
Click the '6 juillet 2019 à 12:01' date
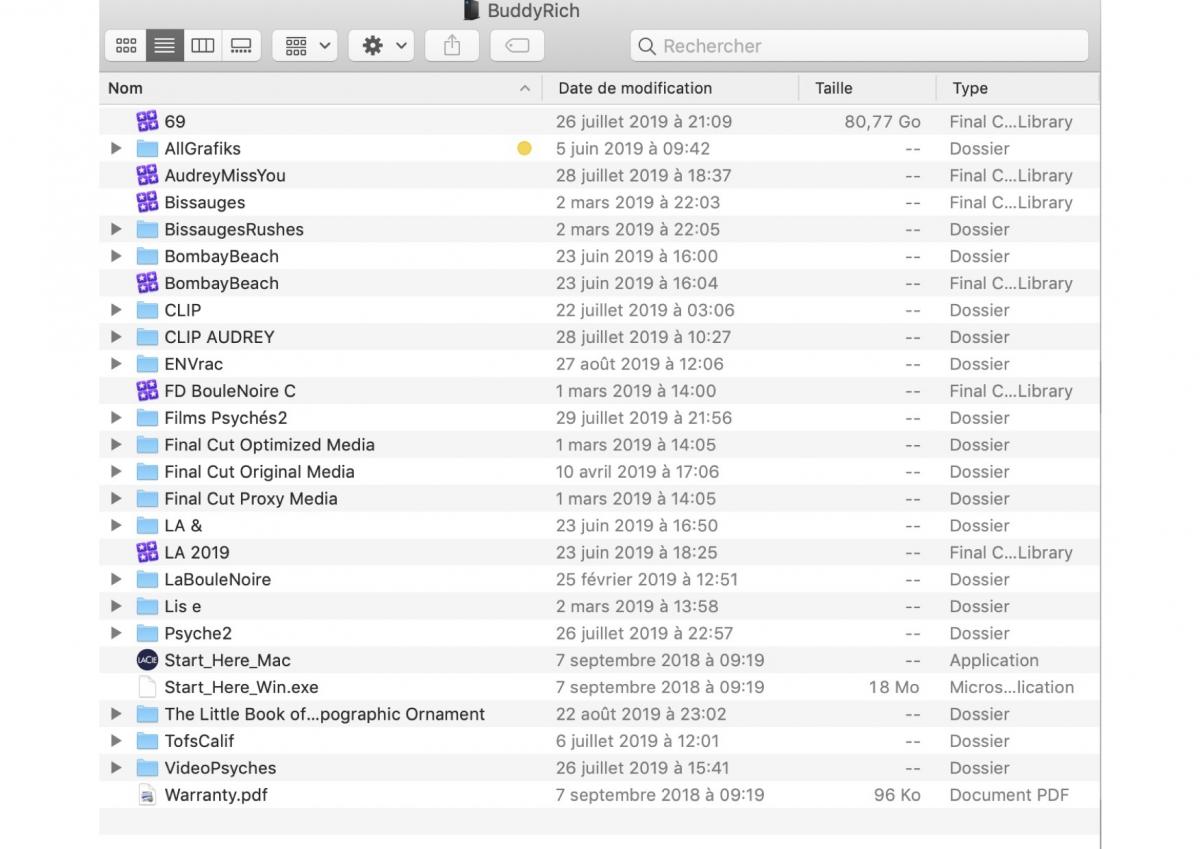pyautogui.click(x=638, y=741)
